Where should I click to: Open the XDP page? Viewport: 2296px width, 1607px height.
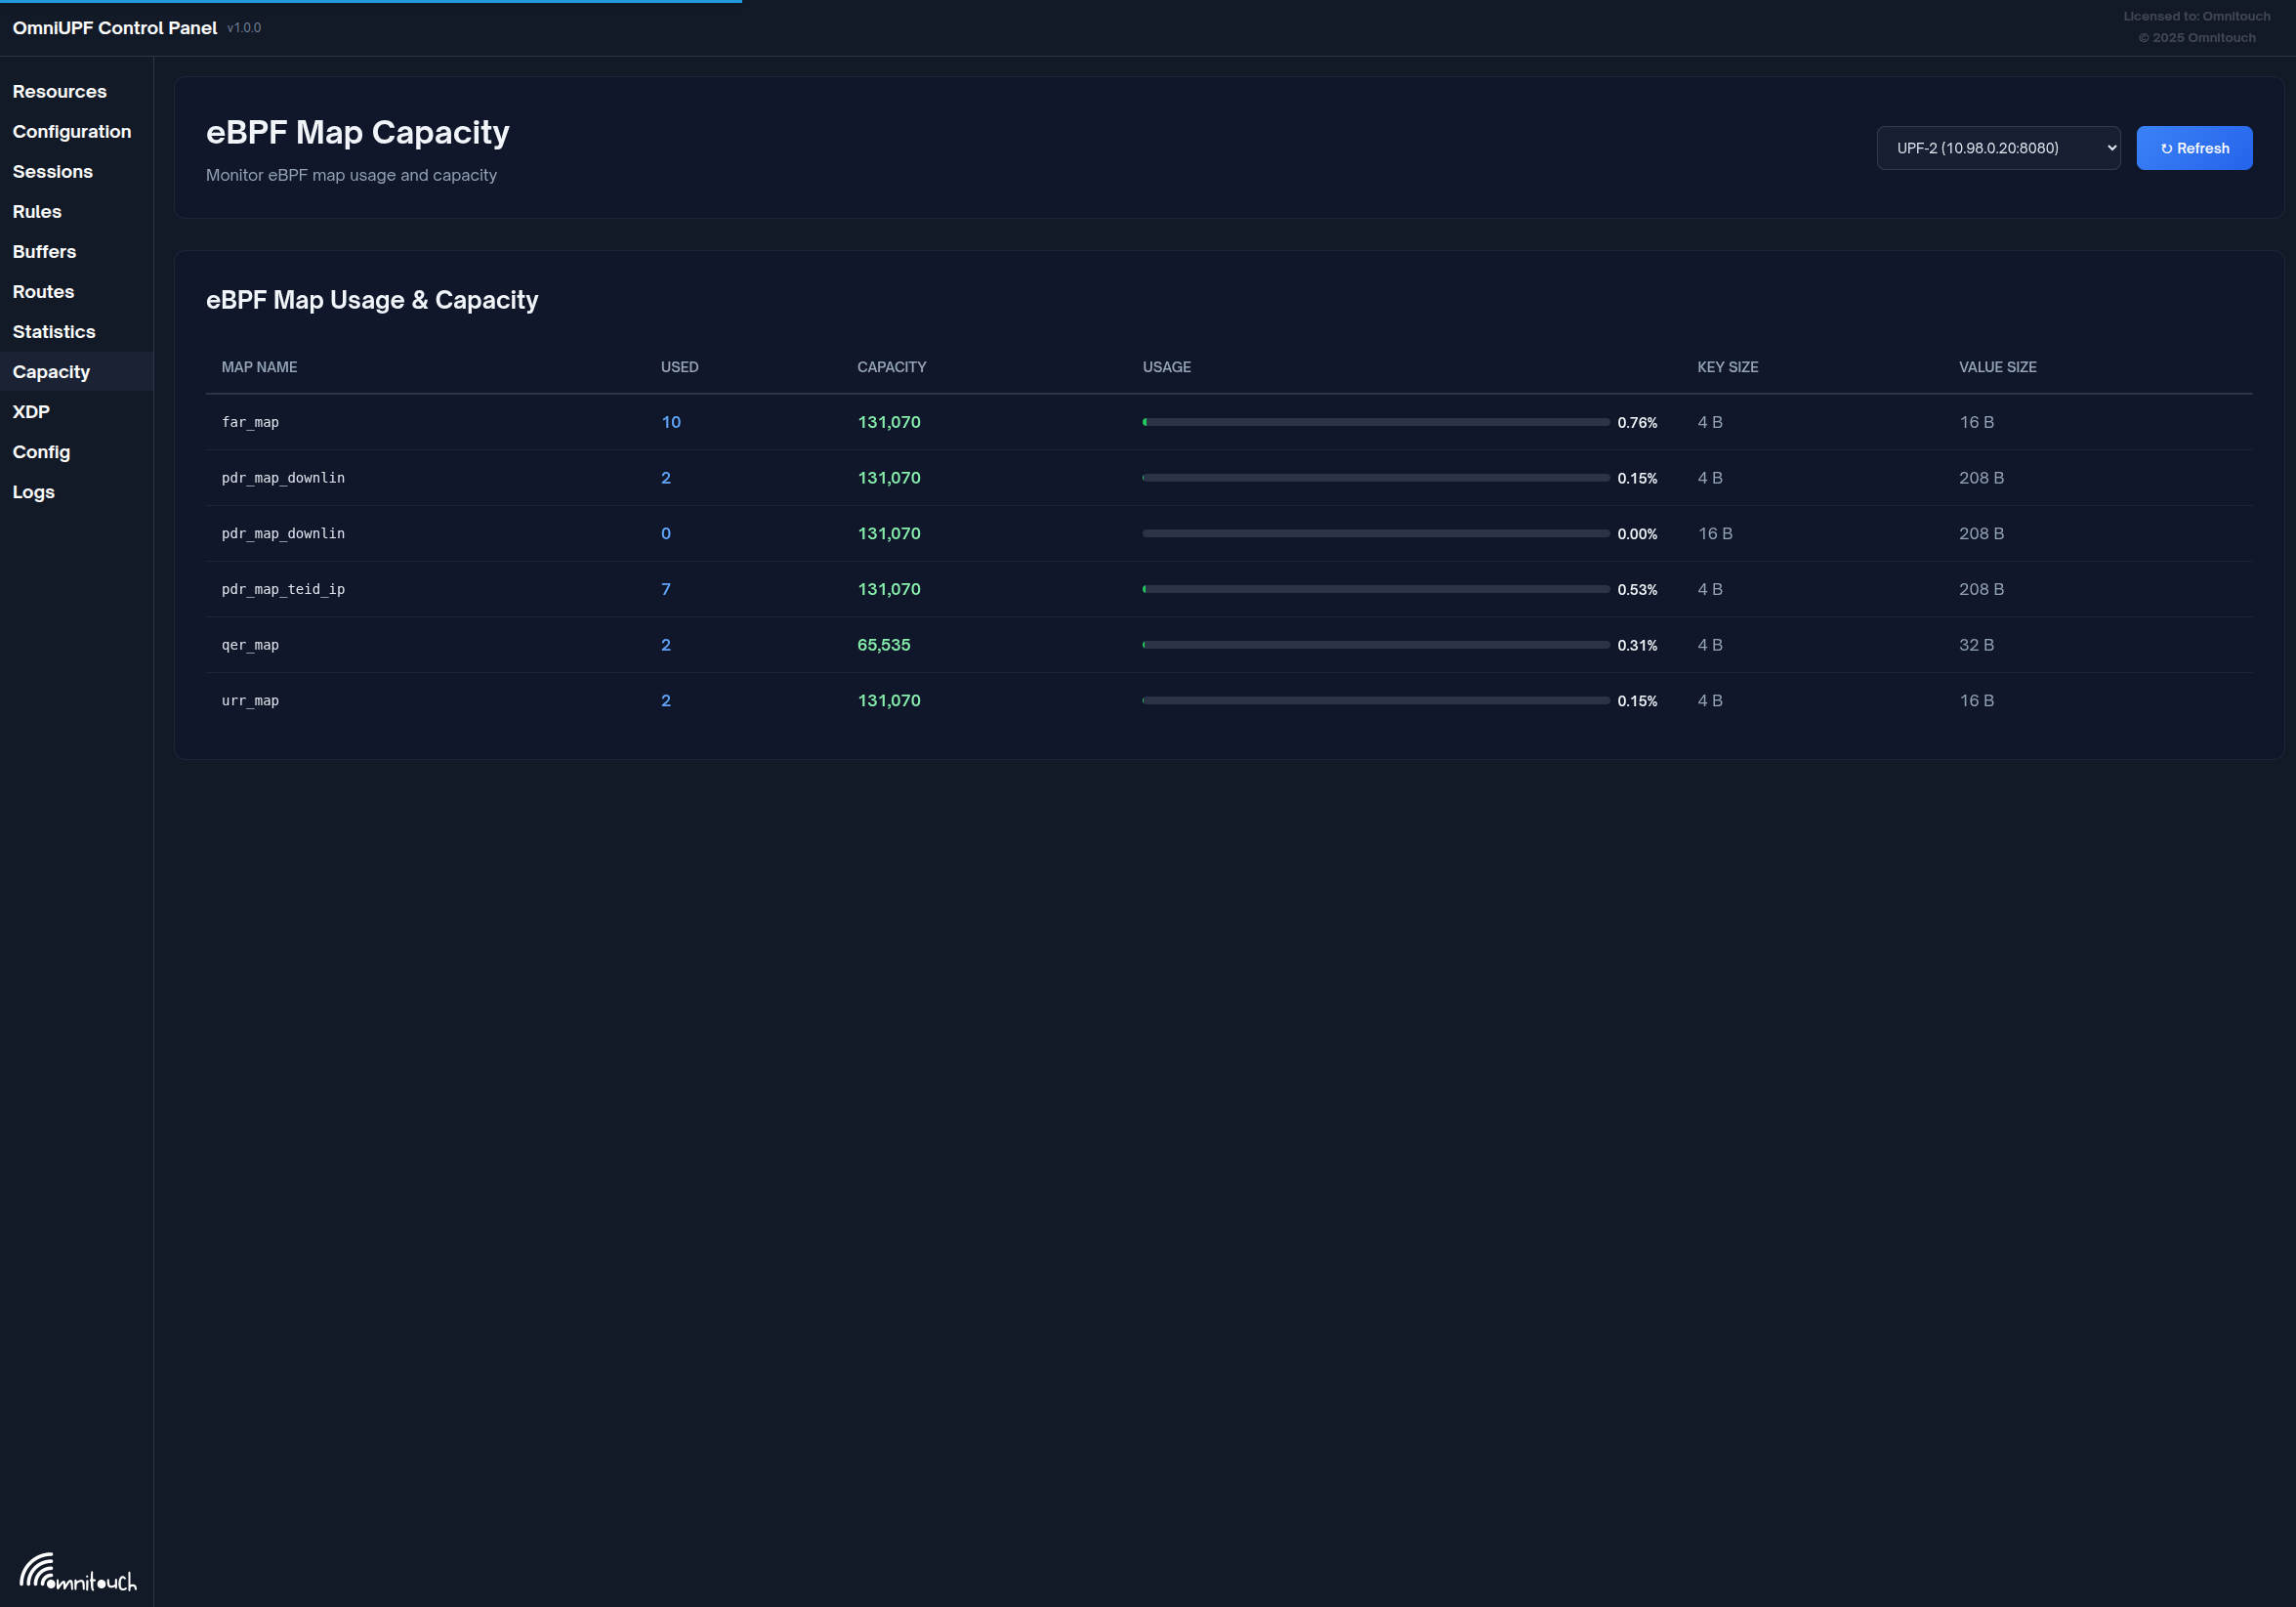(x=31, y=411)
